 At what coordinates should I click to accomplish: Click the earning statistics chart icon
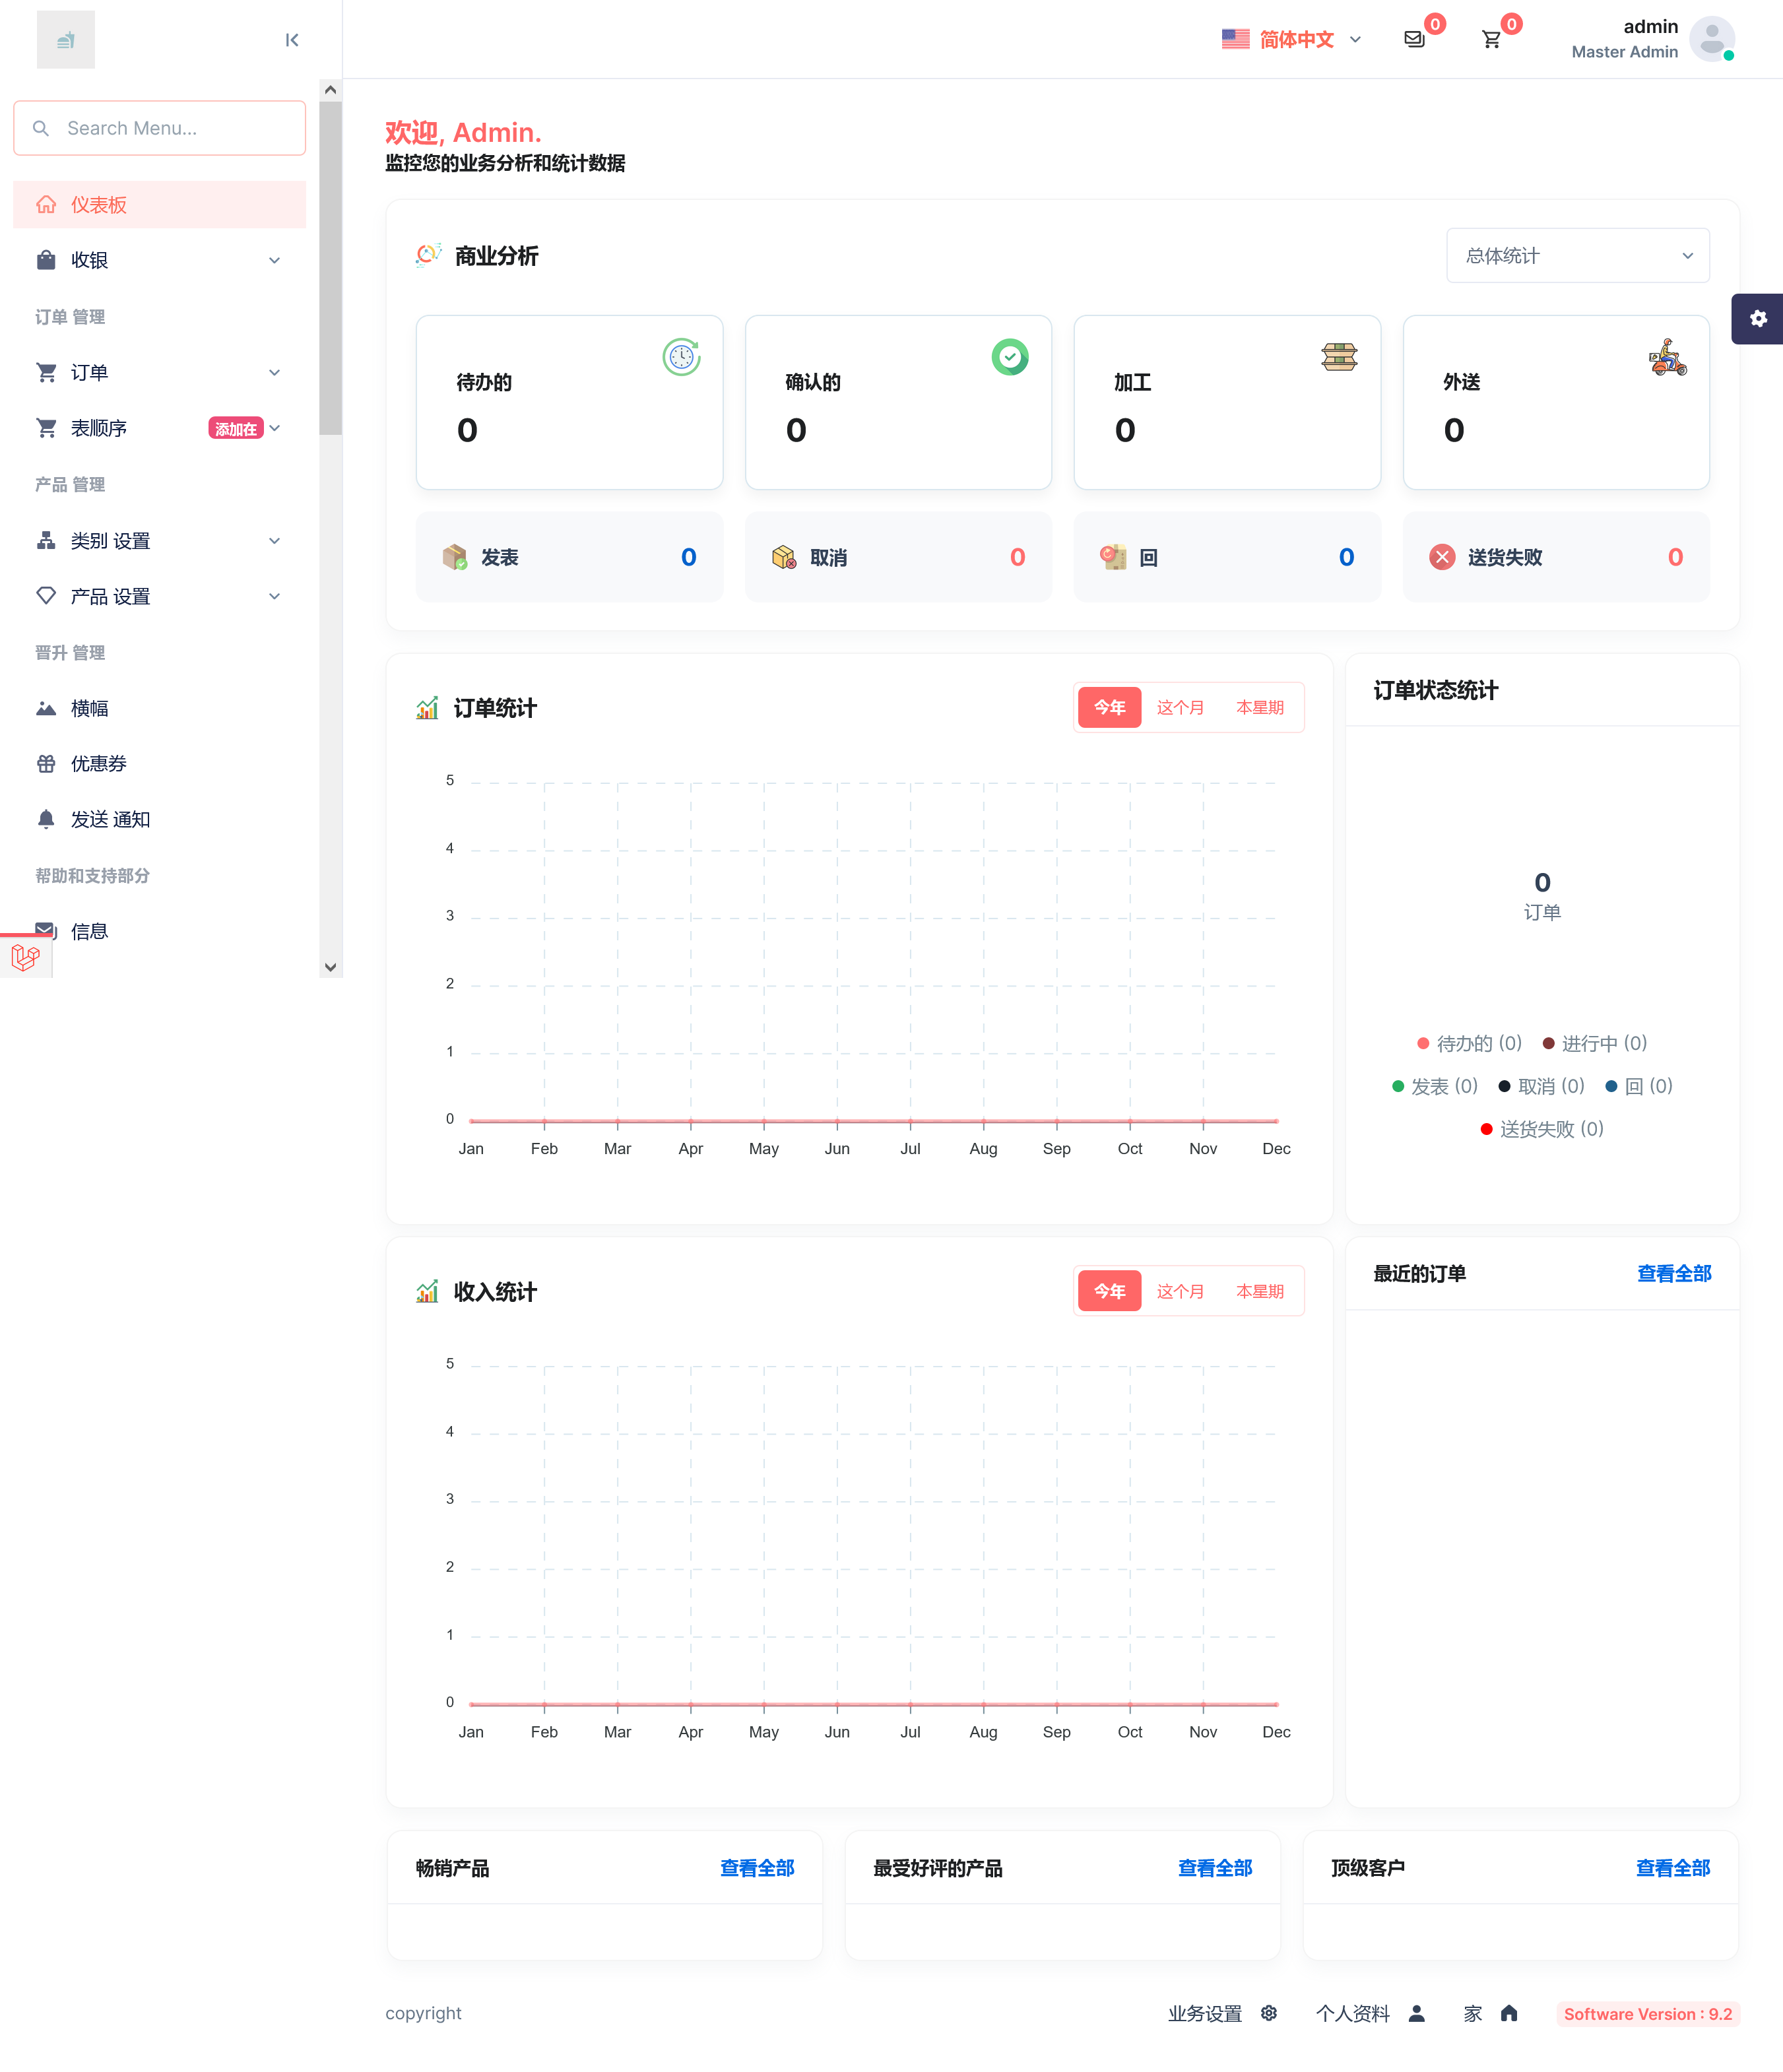click(427, 1292)
